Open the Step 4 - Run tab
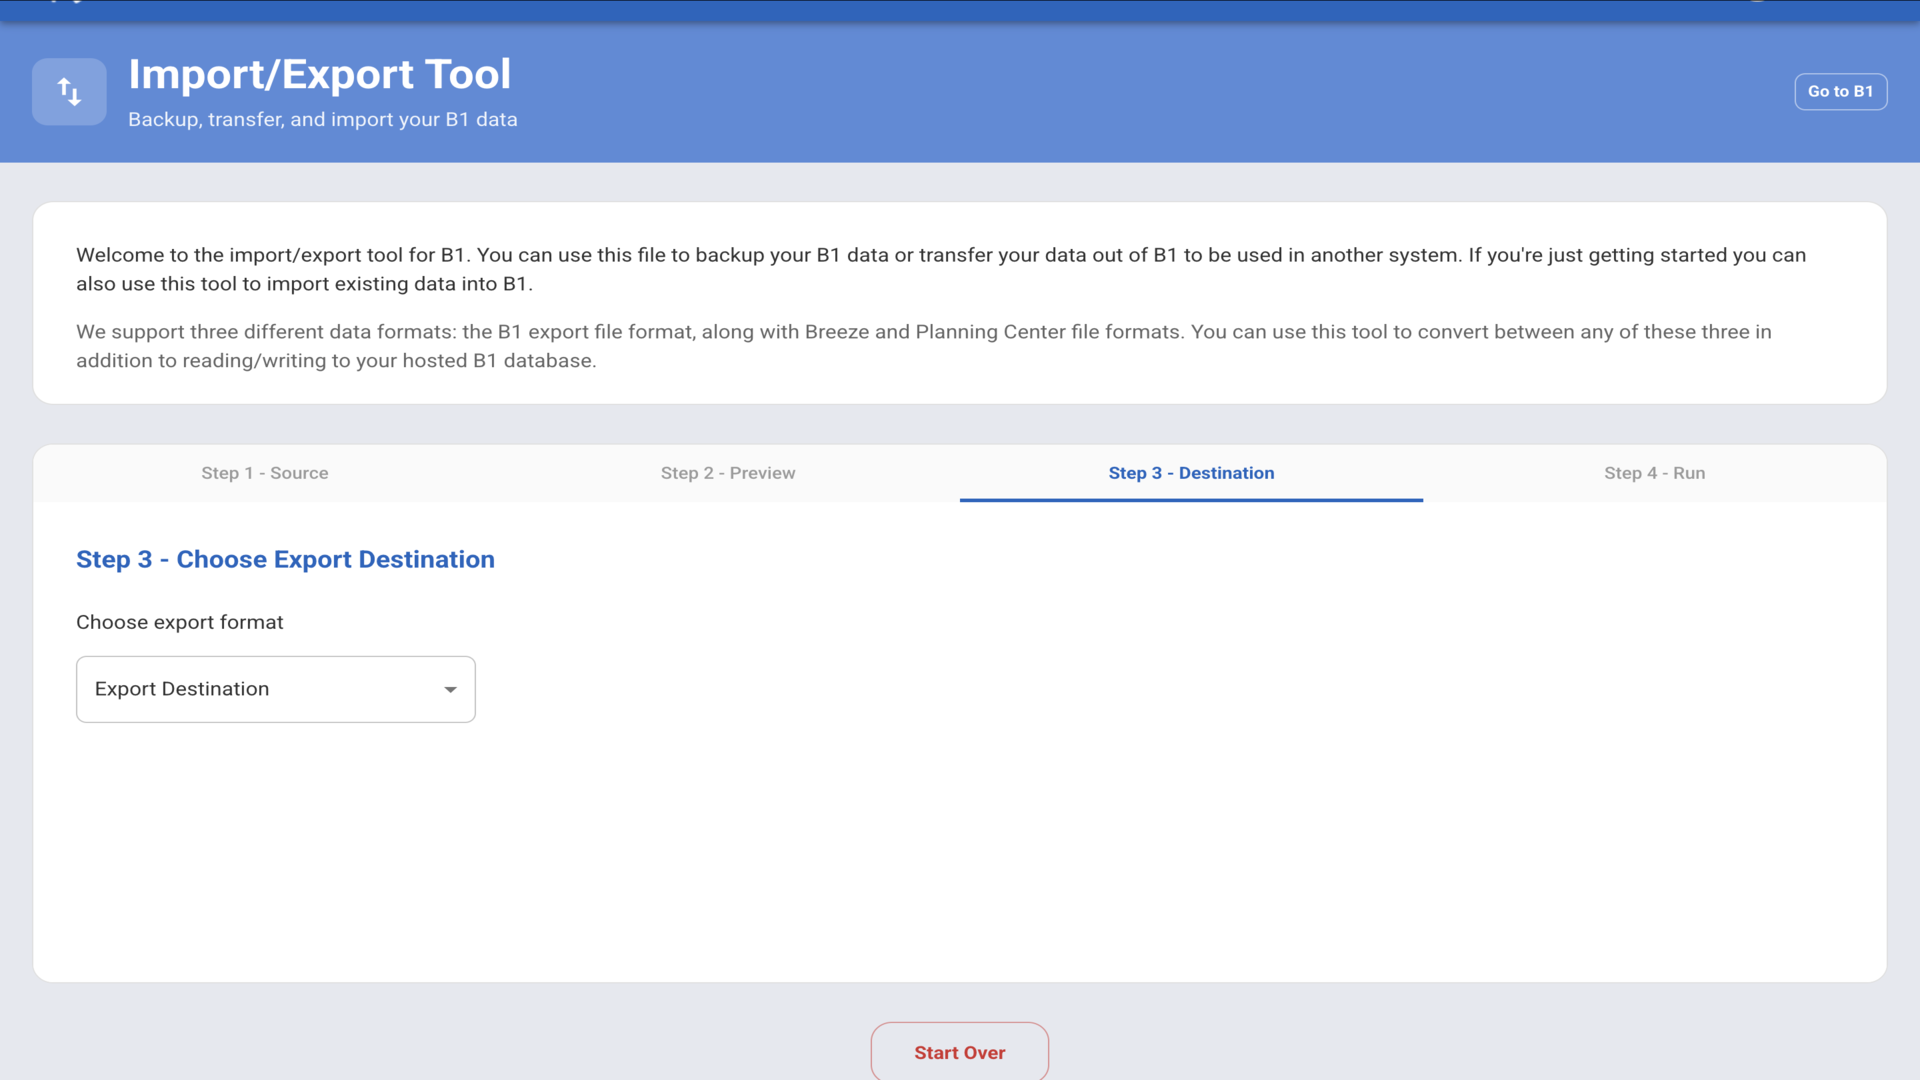The height and width of the screenshot is (1080, 1920). (1654, 473)
